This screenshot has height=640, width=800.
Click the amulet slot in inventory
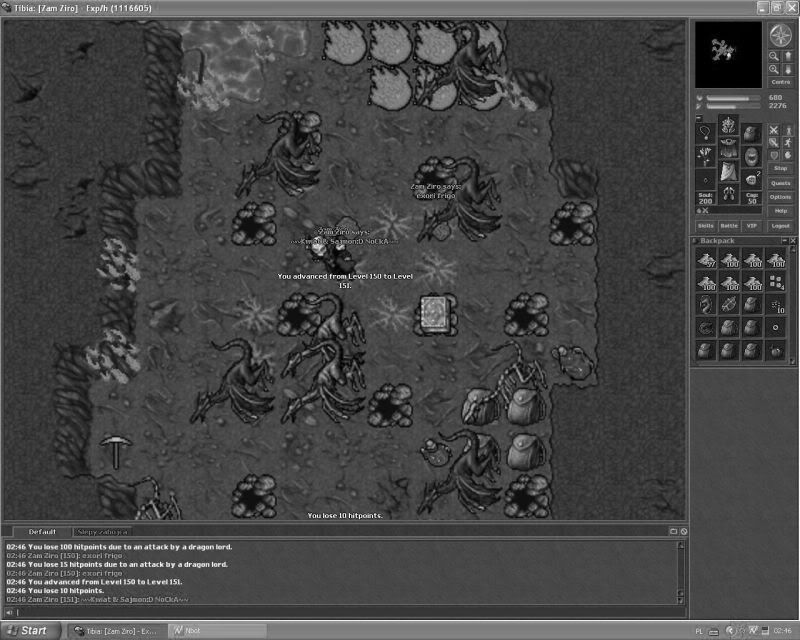click(706, 133)
